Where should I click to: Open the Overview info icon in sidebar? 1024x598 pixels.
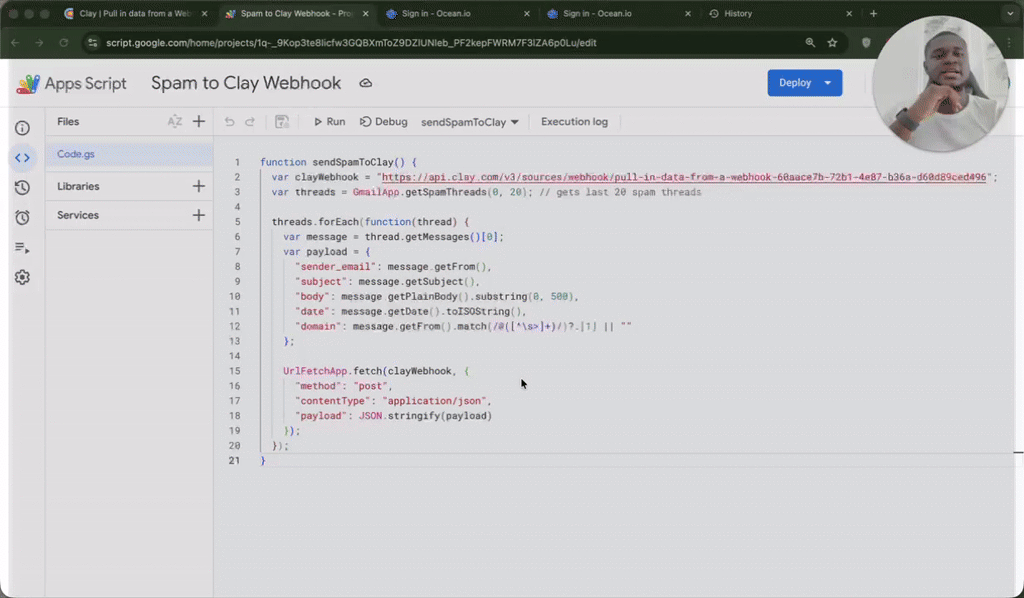coord(22,128)
